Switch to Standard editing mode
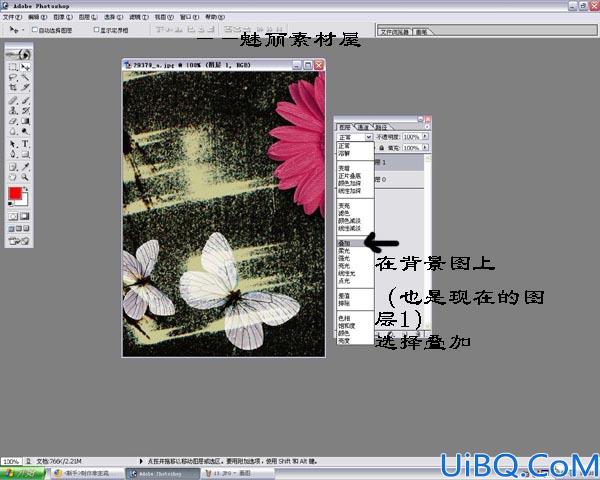 13,216
